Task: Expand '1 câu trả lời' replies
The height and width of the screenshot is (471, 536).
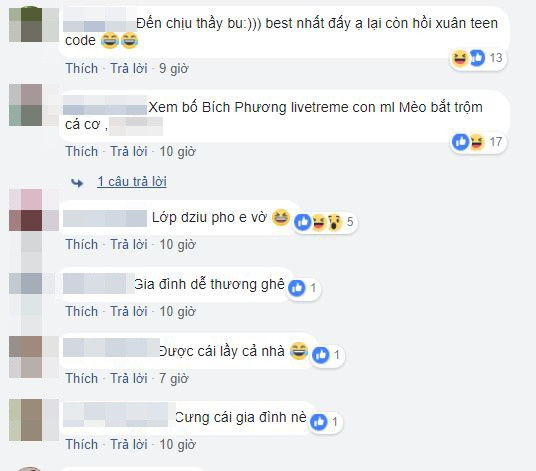Action: point(132,181)
